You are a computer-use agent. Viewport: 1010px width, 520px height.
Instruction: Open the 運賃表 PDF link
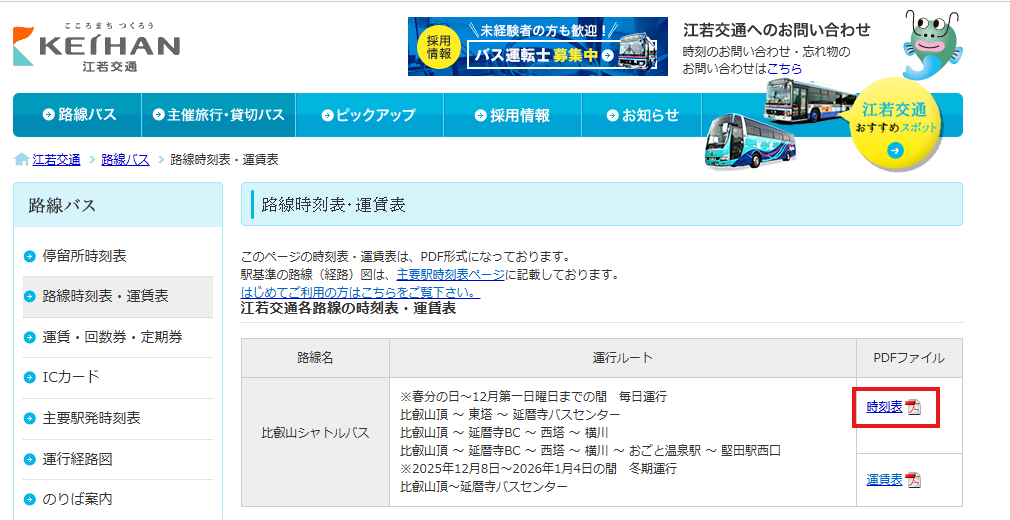pyautogui.click(x=884, y=480)
